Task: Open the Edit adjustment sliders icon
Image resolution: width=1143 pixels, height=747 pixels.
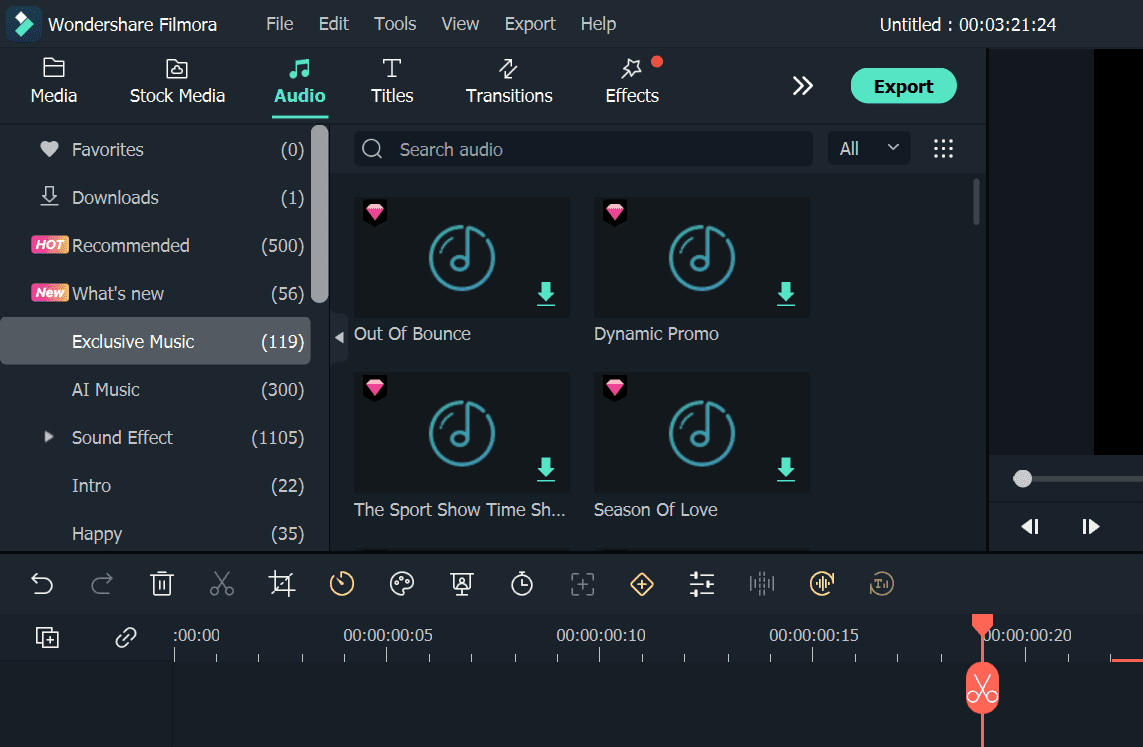Action: (702, 584)
